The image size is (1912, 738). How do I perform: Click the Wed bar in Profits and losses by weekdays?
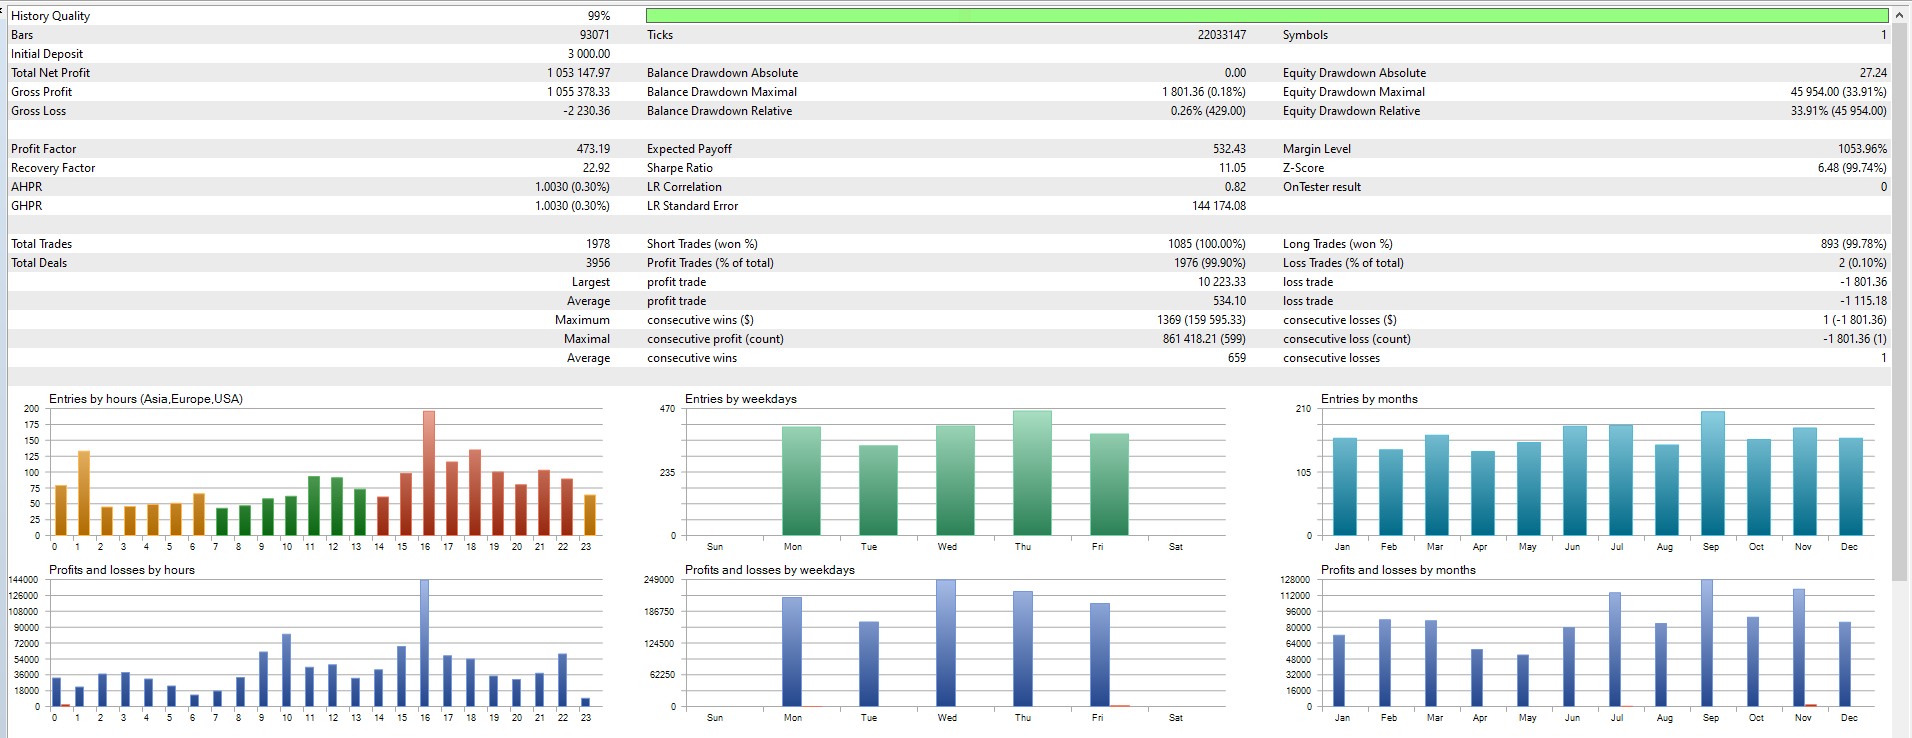click(x=946, y=643)
